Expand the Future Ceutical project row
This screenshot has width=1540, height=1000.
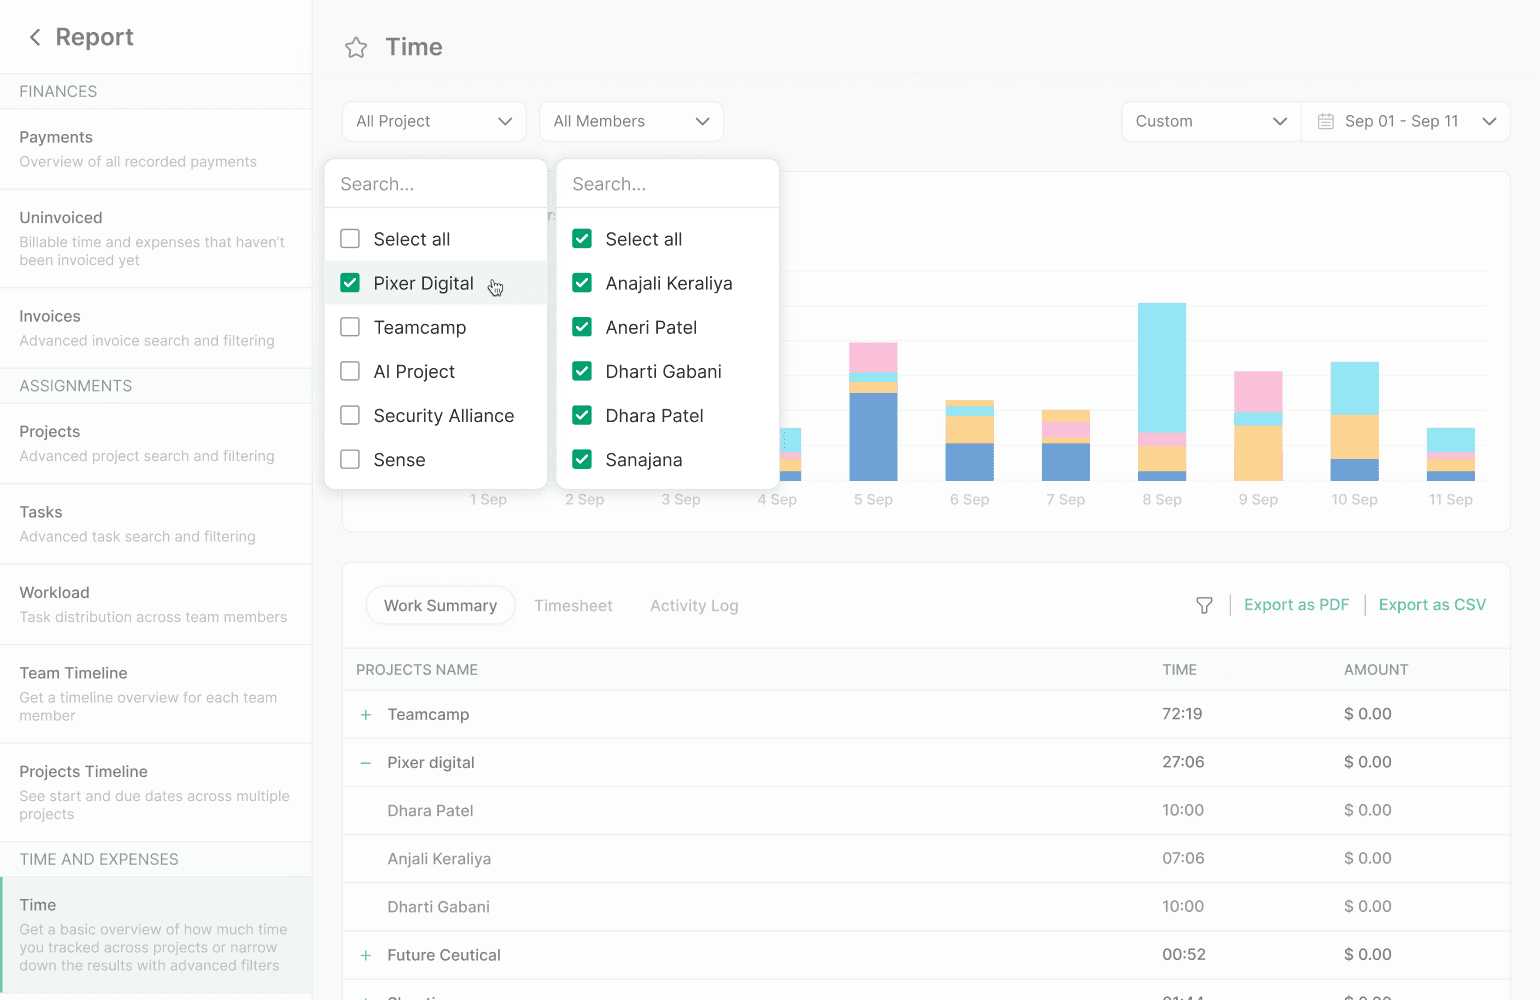click(366, 955)
